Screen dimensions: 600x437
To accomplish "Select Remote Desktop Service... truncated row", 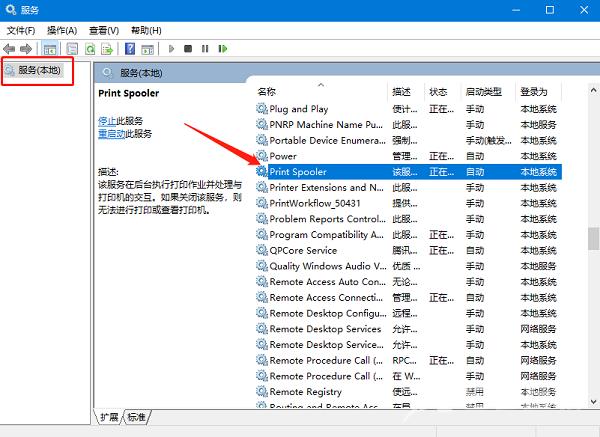I will click(x=408, y=344).
